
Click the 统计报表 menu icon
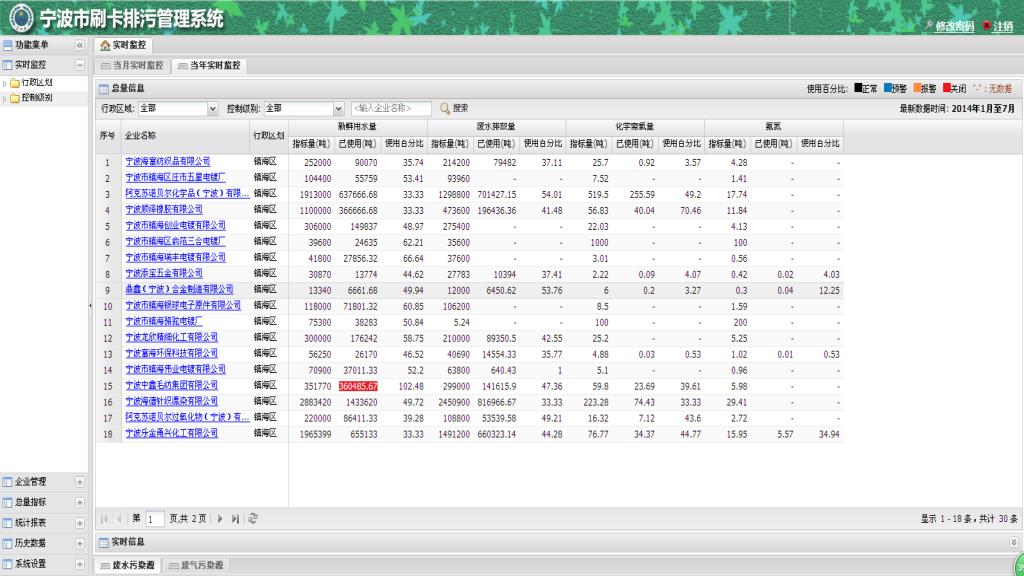[7, 522]
